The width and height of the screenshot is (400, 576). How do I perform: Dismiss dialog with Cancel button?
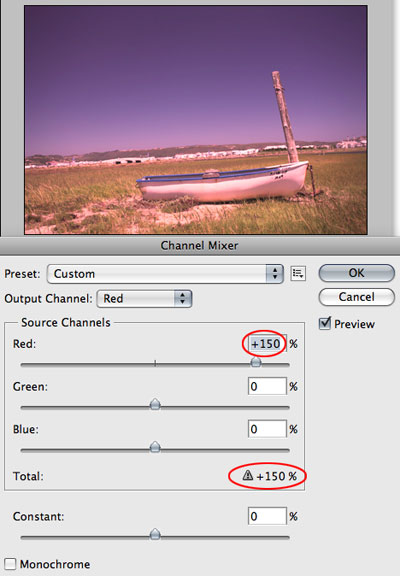click(x=356, y=297)
